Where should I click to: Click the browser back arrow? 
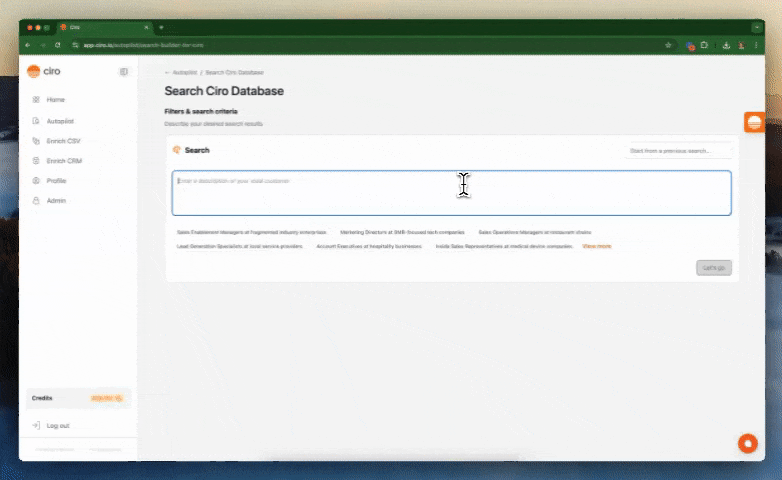tap(28, 45)
